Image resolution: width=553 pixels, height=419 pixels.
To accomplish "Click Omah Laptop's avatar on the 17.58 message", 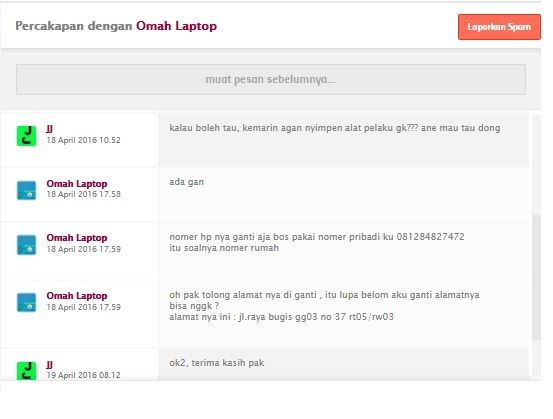I will pos(26,190).
